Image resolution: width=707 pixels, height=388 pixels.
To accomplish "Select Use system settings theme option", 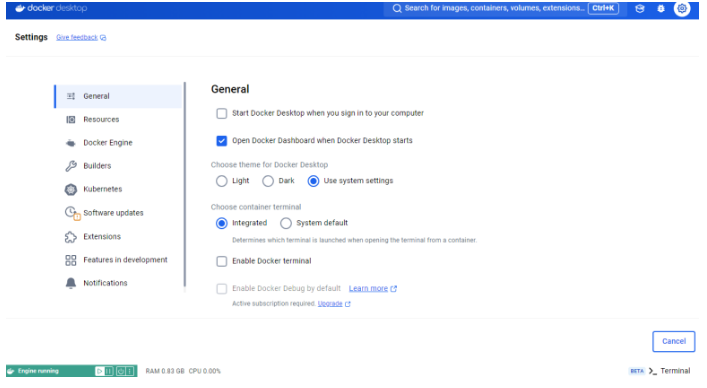I will [313, 181].
